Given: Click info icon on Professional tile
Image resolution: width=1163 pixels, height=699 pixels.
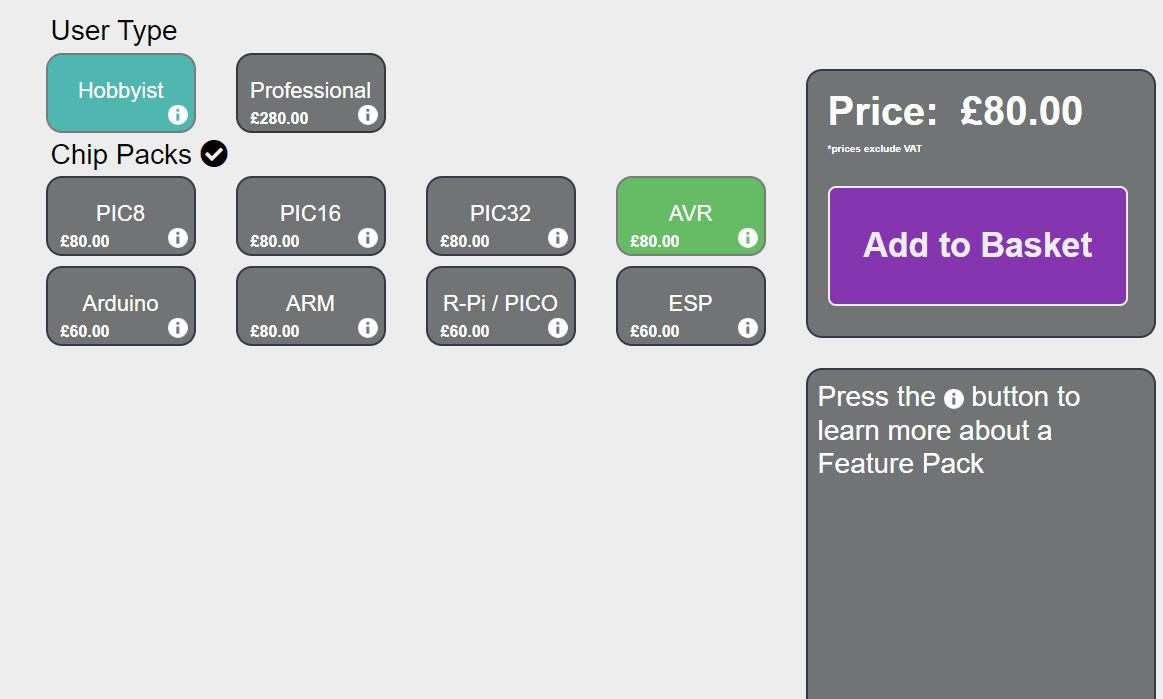Looking at the screenshot, I should click(367, 115).
